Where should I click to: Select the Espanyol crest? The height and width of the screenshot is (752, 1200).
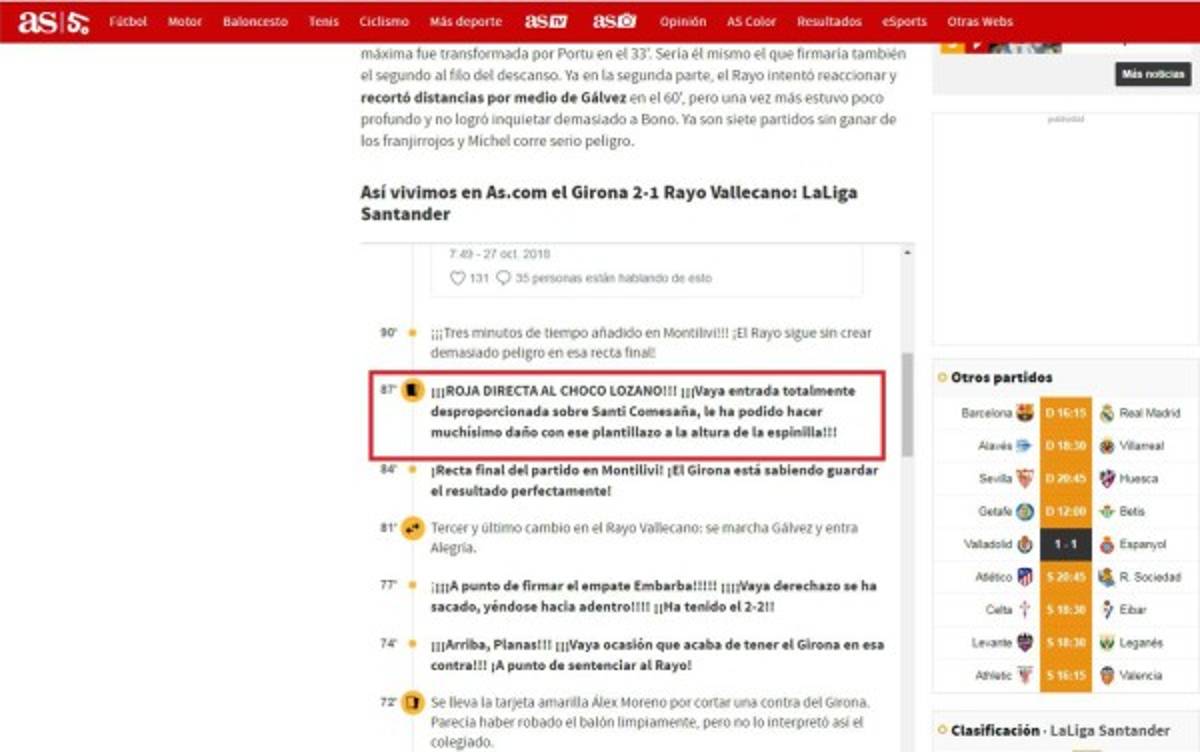coord(1105,546)
